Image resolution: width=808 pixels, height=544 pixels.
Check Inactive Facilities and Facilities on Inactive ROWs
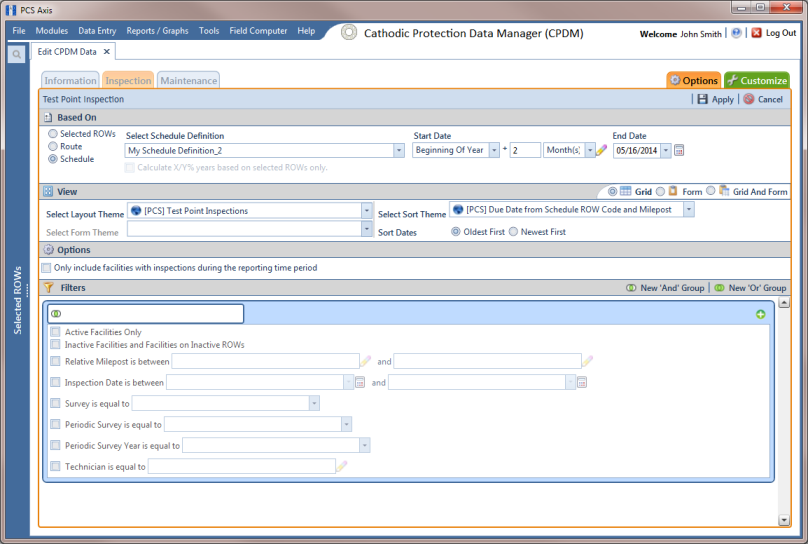55,344
